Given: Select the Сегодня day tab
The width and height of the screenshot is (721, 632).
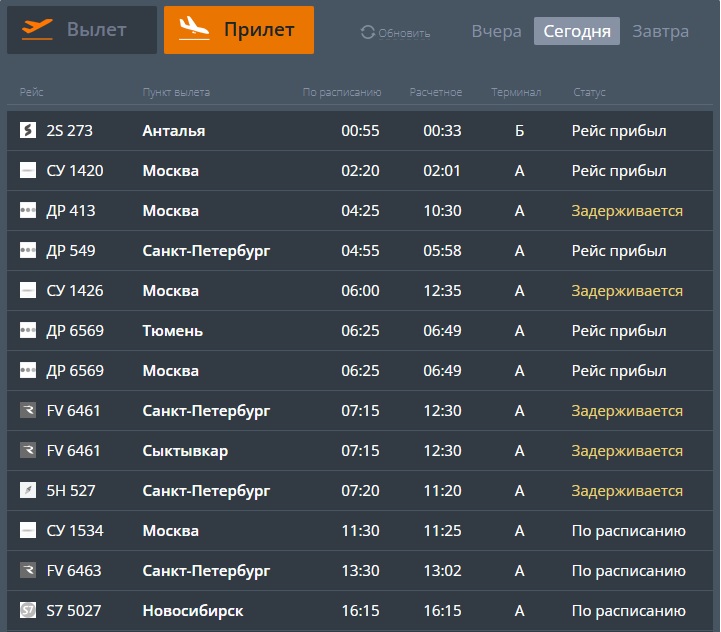Looking at the screenshot, I should click(x=577, y=31).
